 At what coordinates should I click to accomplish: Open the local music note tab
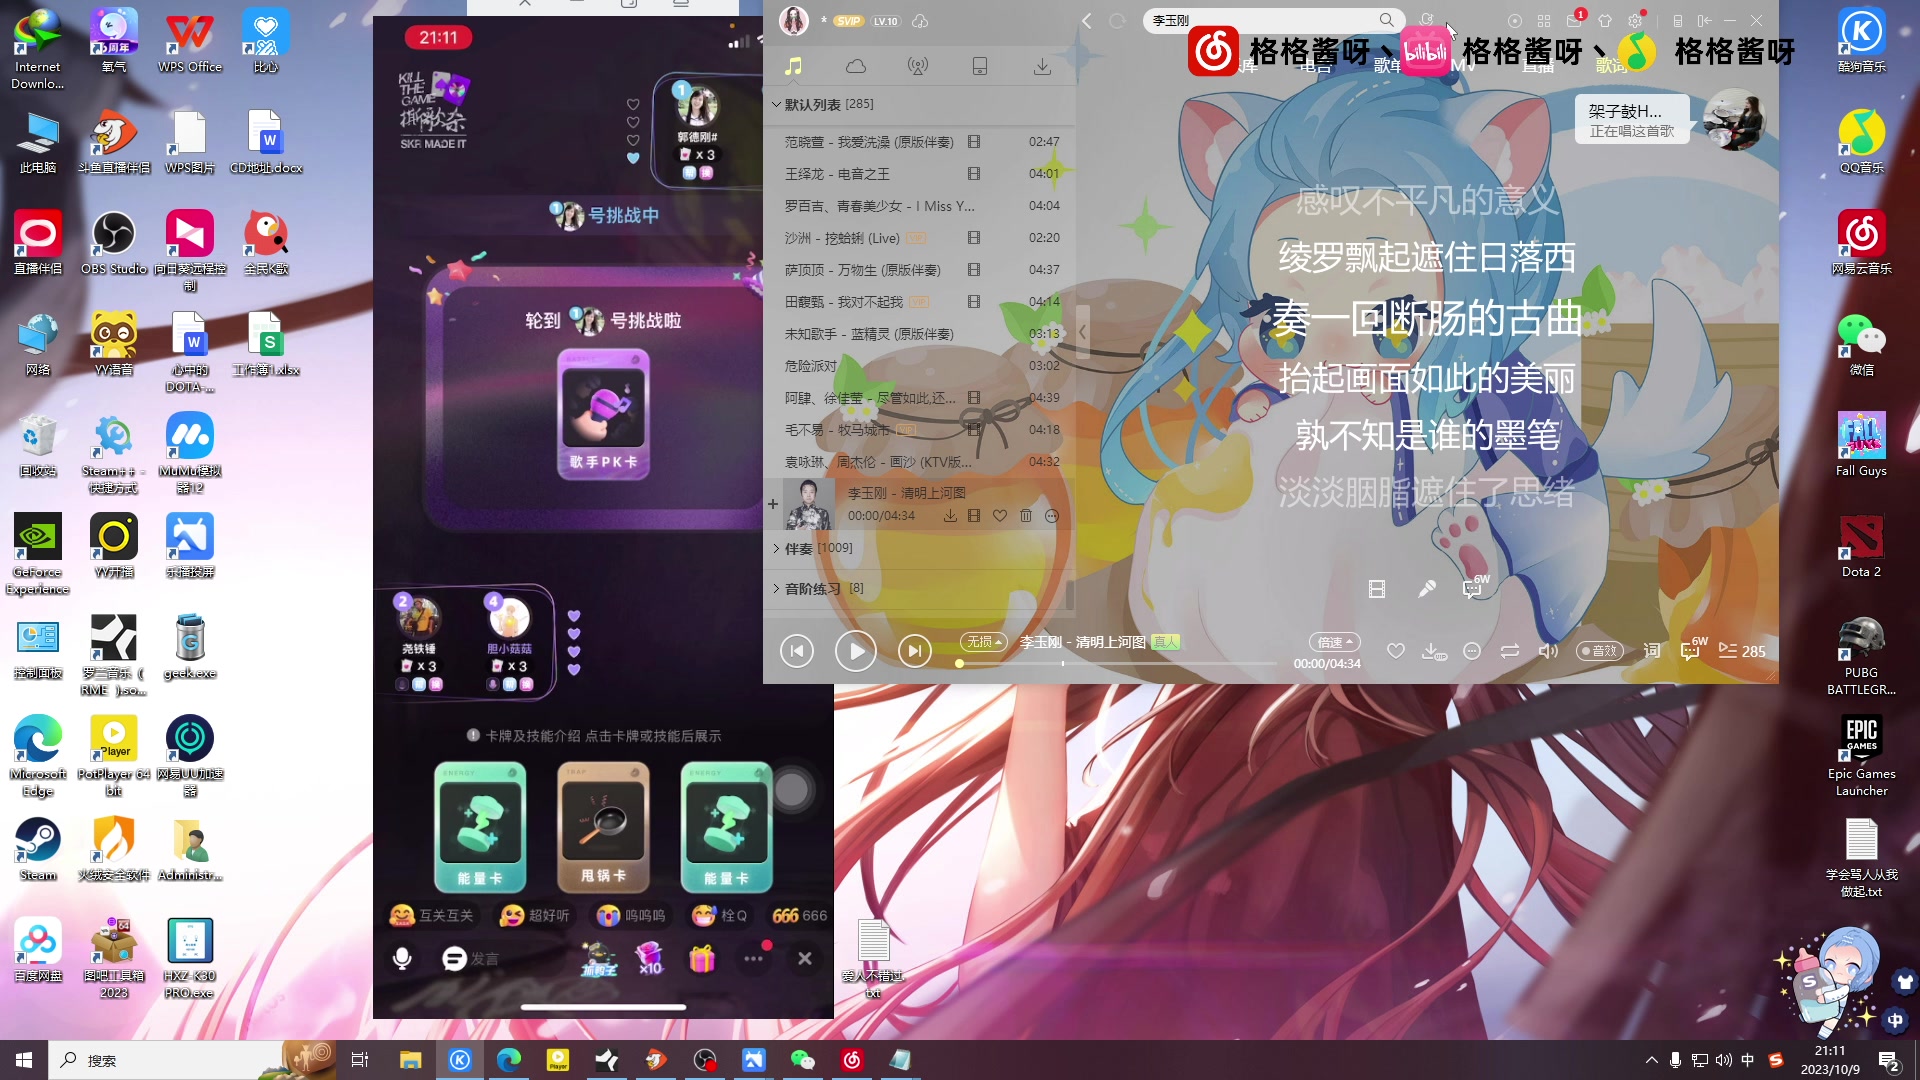[793, 66]
